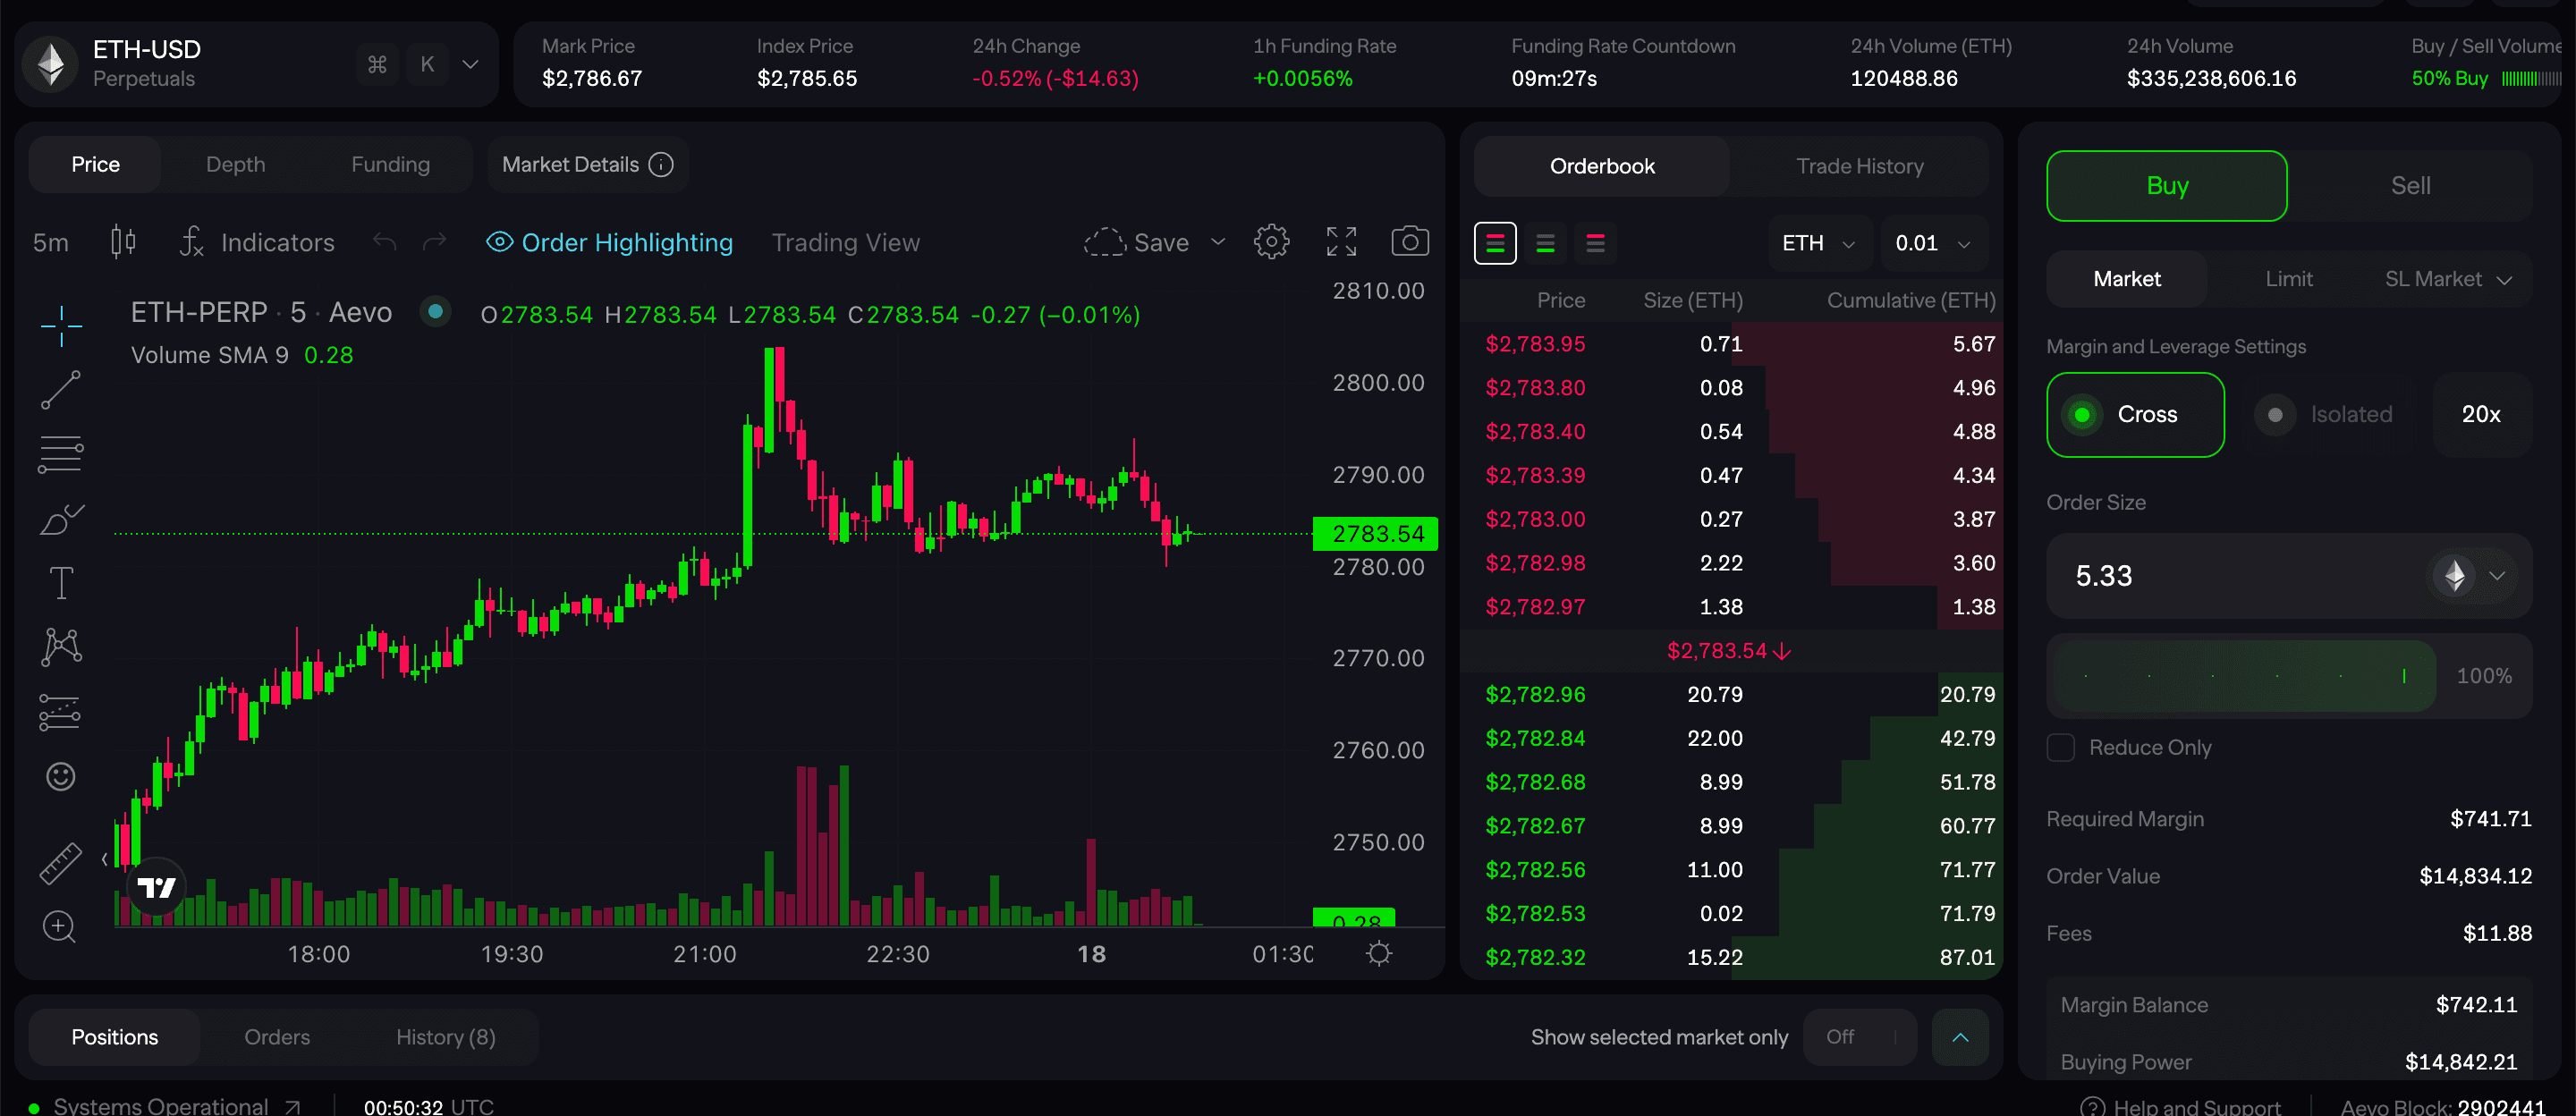
Task: Expand the chart's left drawing toolbar arrow
Action: 105,859
